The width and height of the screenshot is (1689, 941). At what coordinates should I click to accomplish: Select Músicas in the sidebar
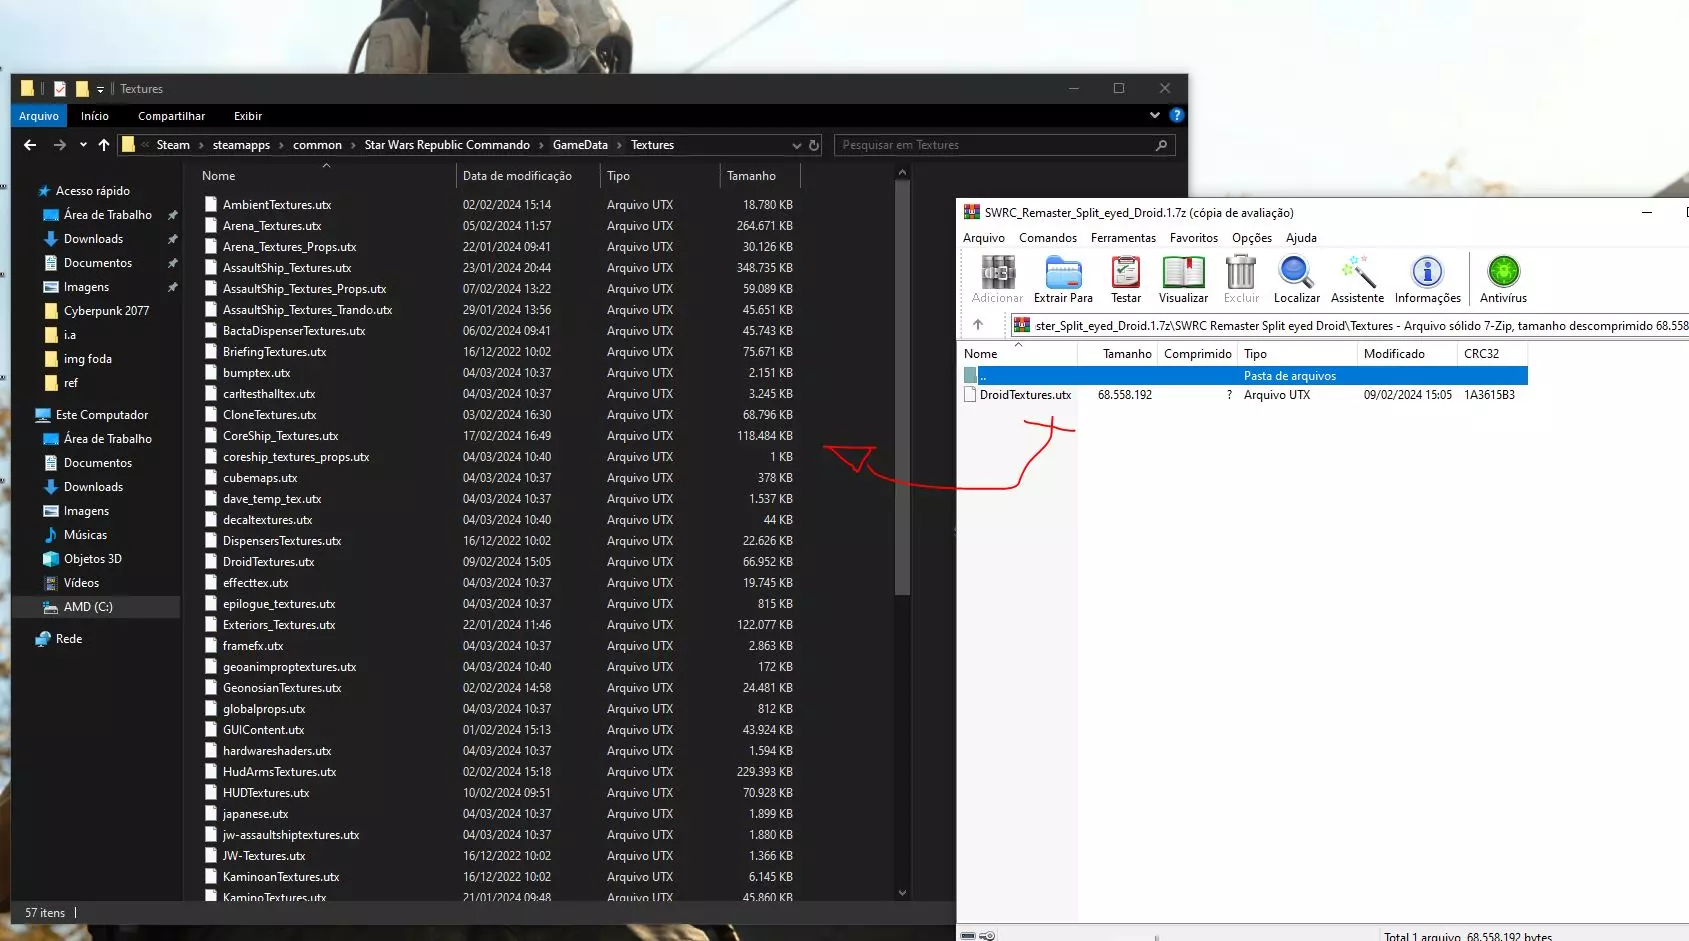85,535
